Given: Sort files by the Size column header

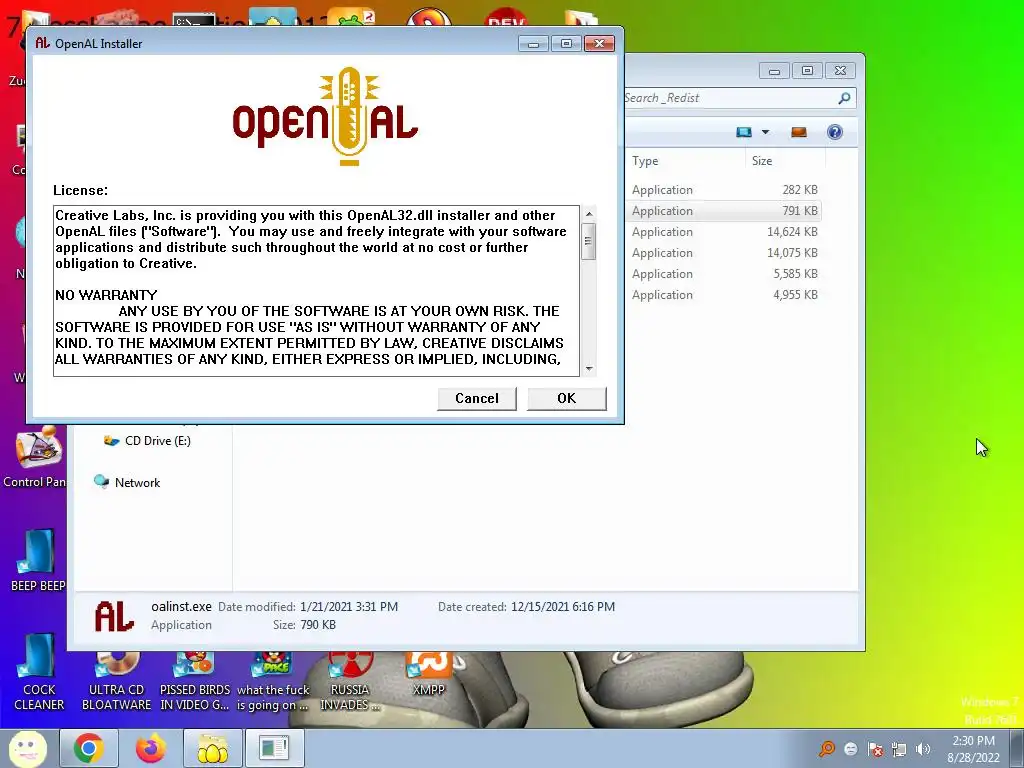Looking at the screenshot, I should [785, 161].
